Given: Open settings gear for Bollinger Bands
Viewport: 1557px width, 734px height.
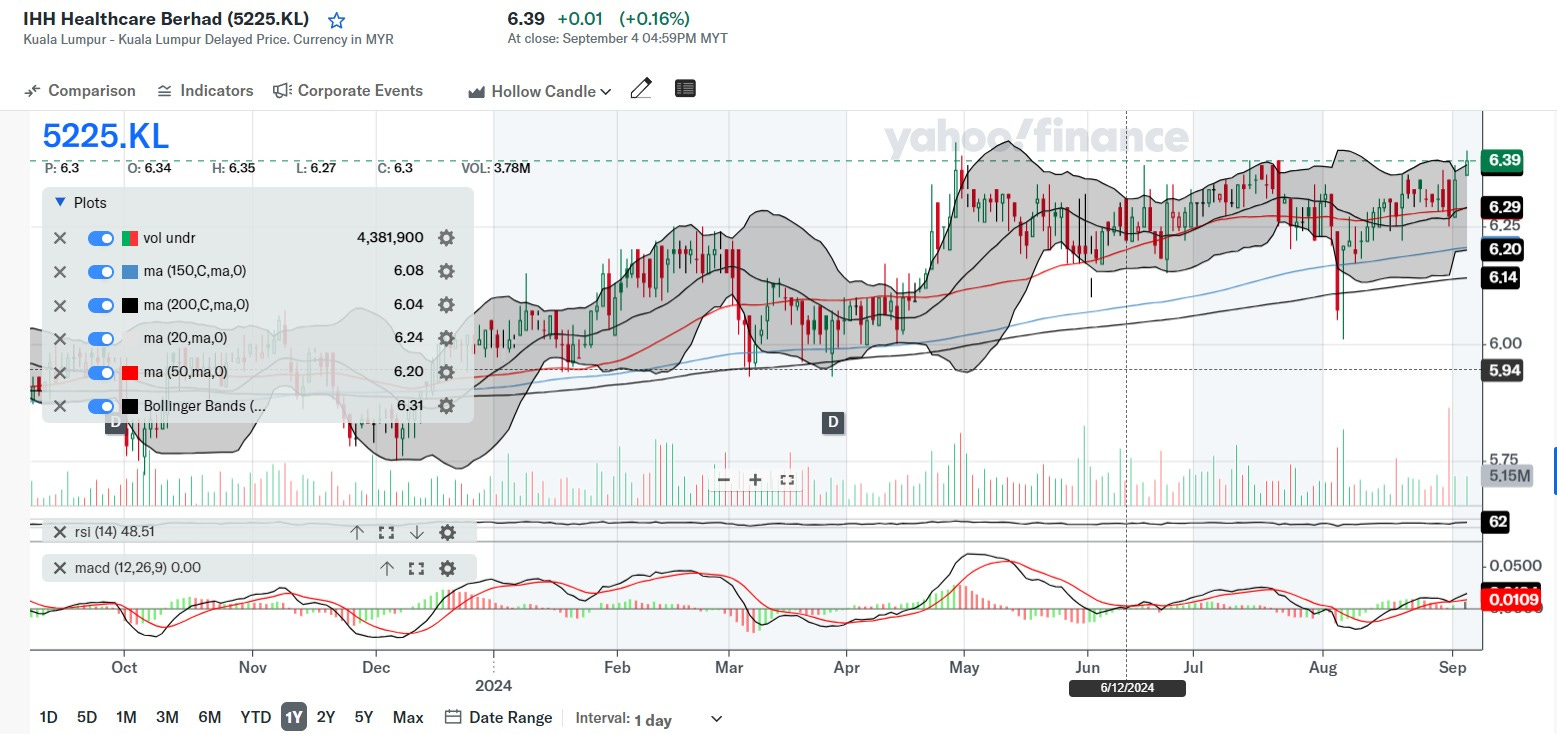Looking at the screenshot, I should coord(446,406).
